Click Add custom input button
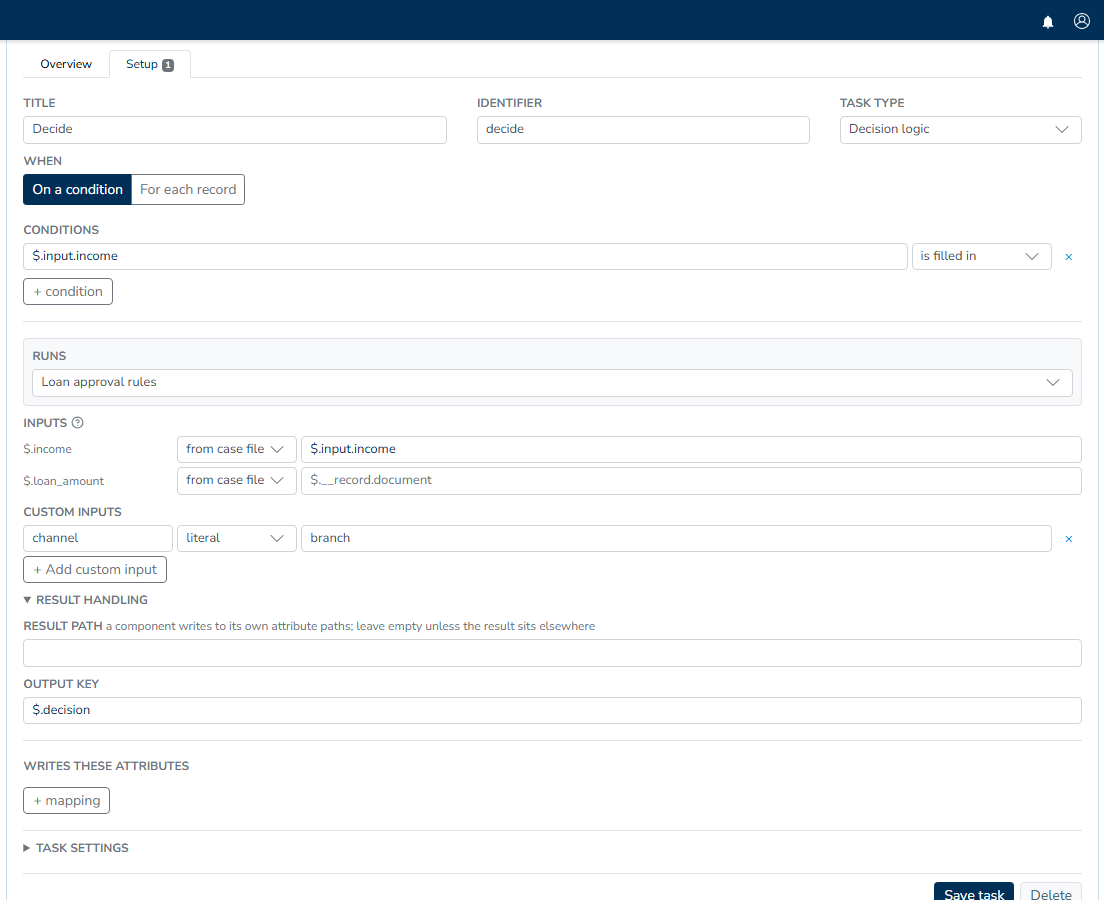The image size is (1104, 900). click(95, 570)
